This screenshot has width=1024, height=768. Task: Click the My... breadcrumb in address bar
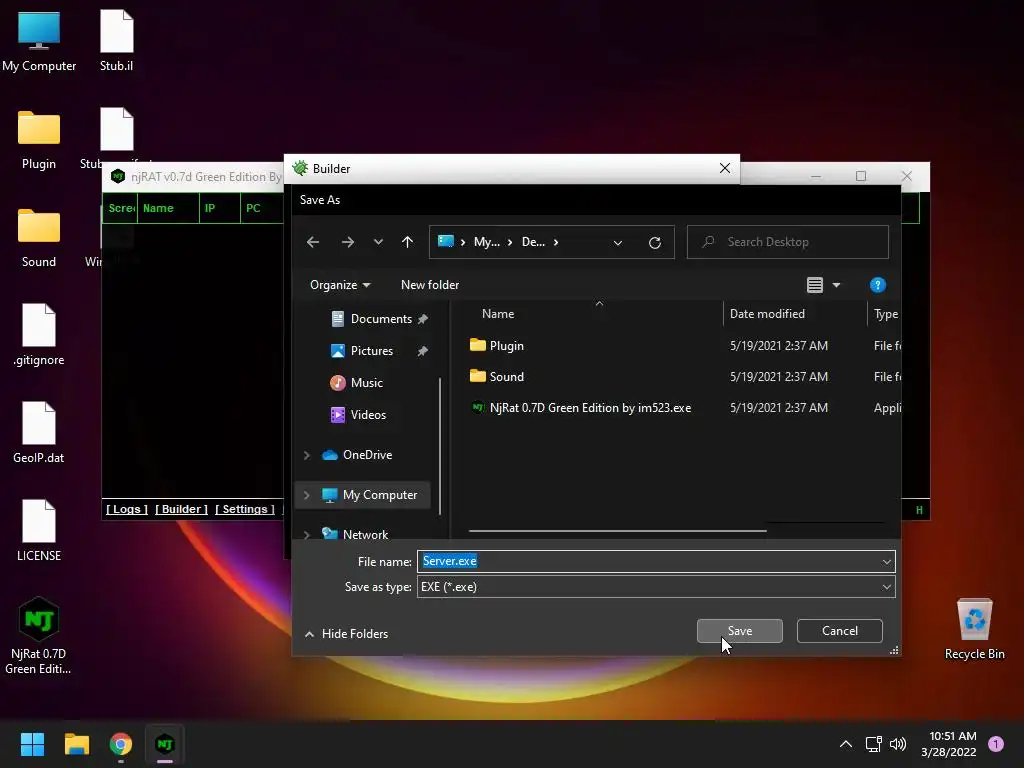pyautogui.click(x=487, y=242)
